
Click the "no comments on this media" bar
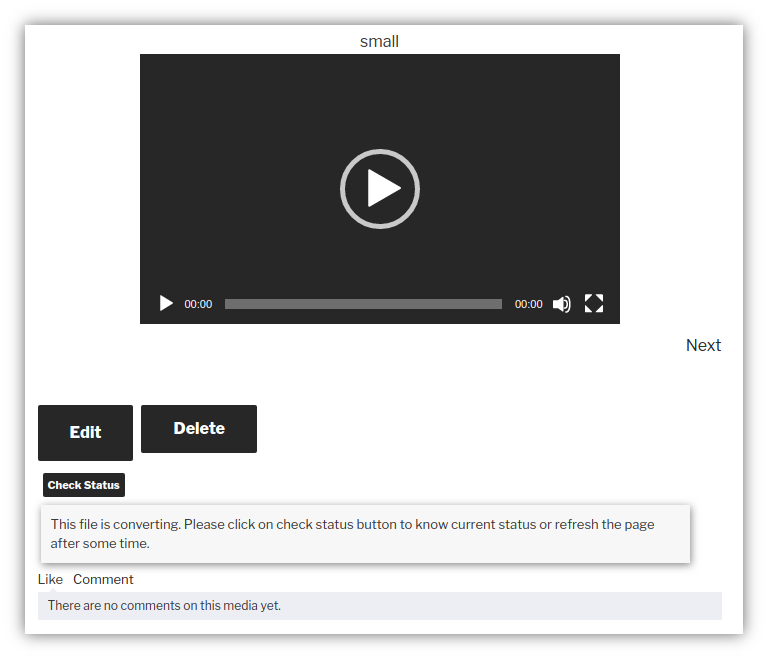(379, 605)
